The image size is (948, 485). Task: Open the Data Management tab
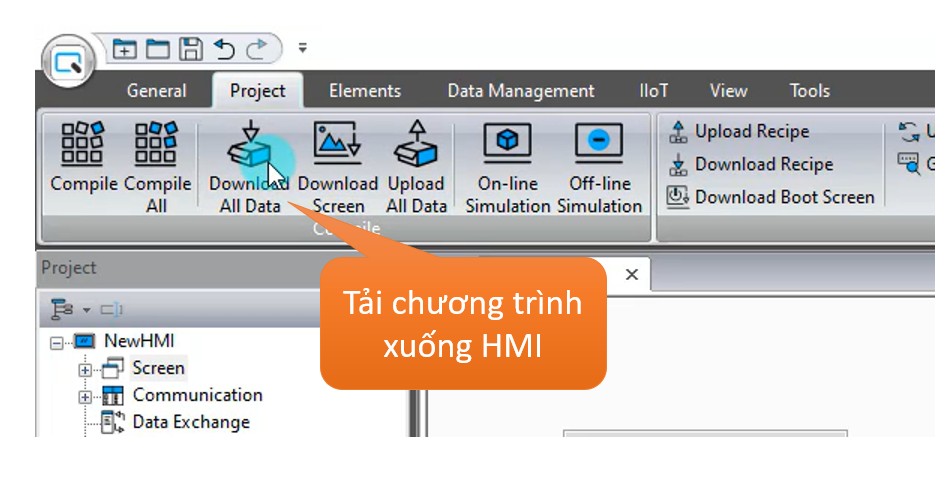(x=521, y=91)
